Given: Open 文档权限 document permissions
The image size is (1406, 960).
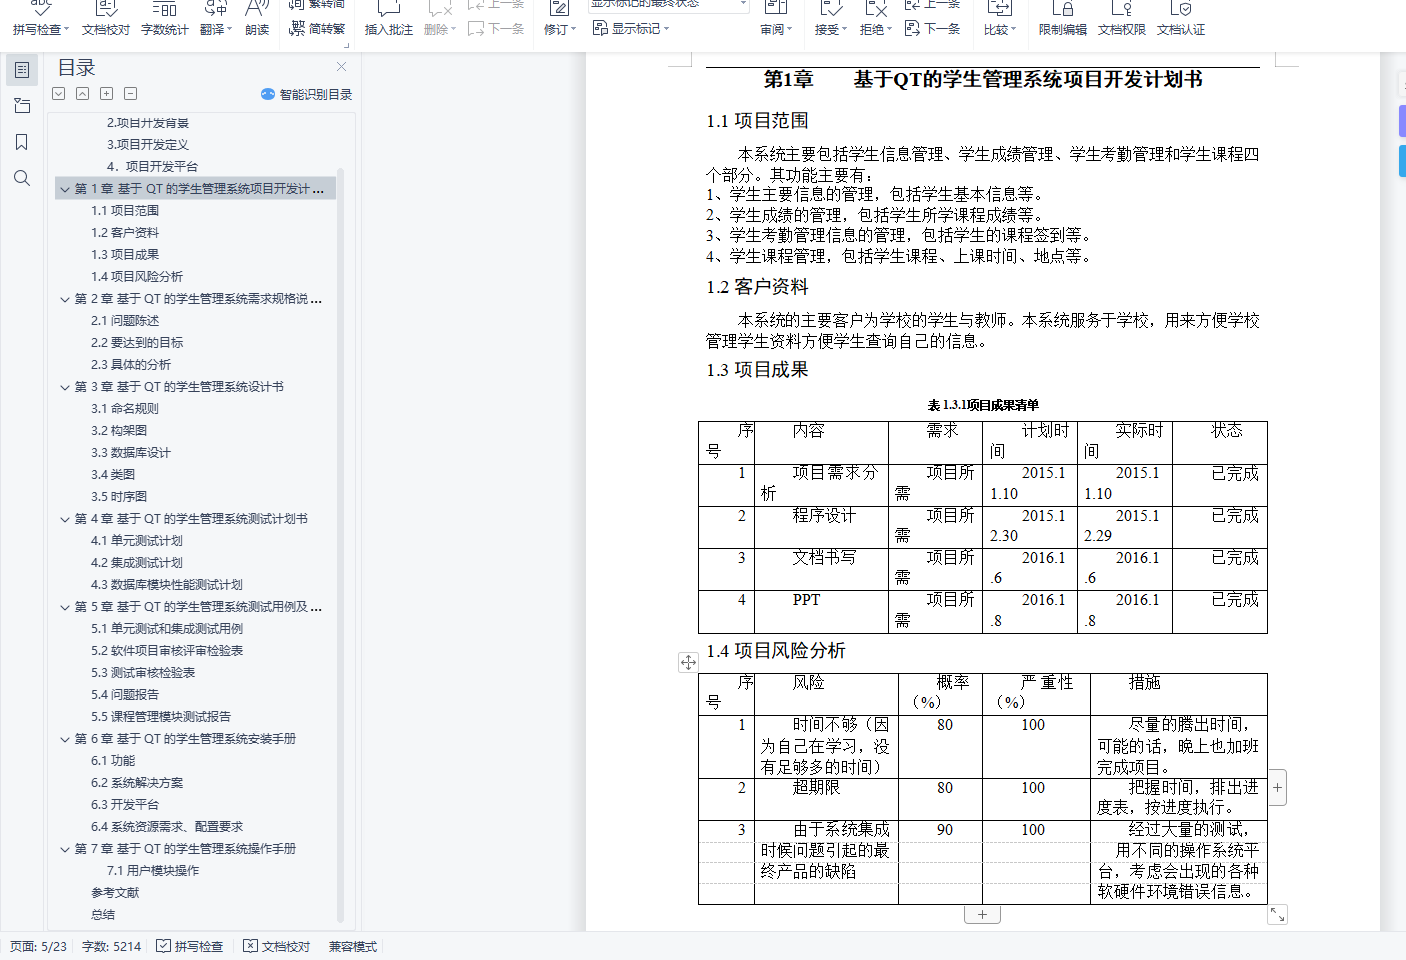Looking at the screenshot, I should pyautogui.click(x=1121, y=19).
